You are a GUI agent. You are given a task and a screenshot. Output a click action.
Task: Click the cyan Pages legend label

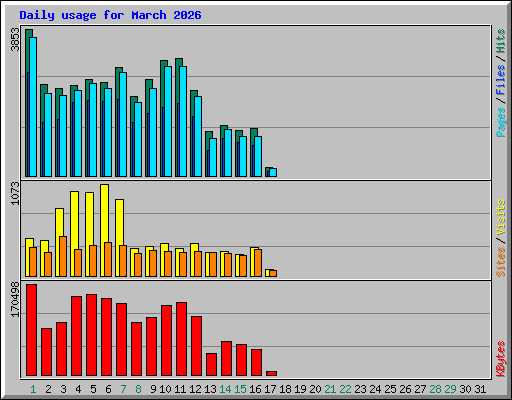[500, 122]
